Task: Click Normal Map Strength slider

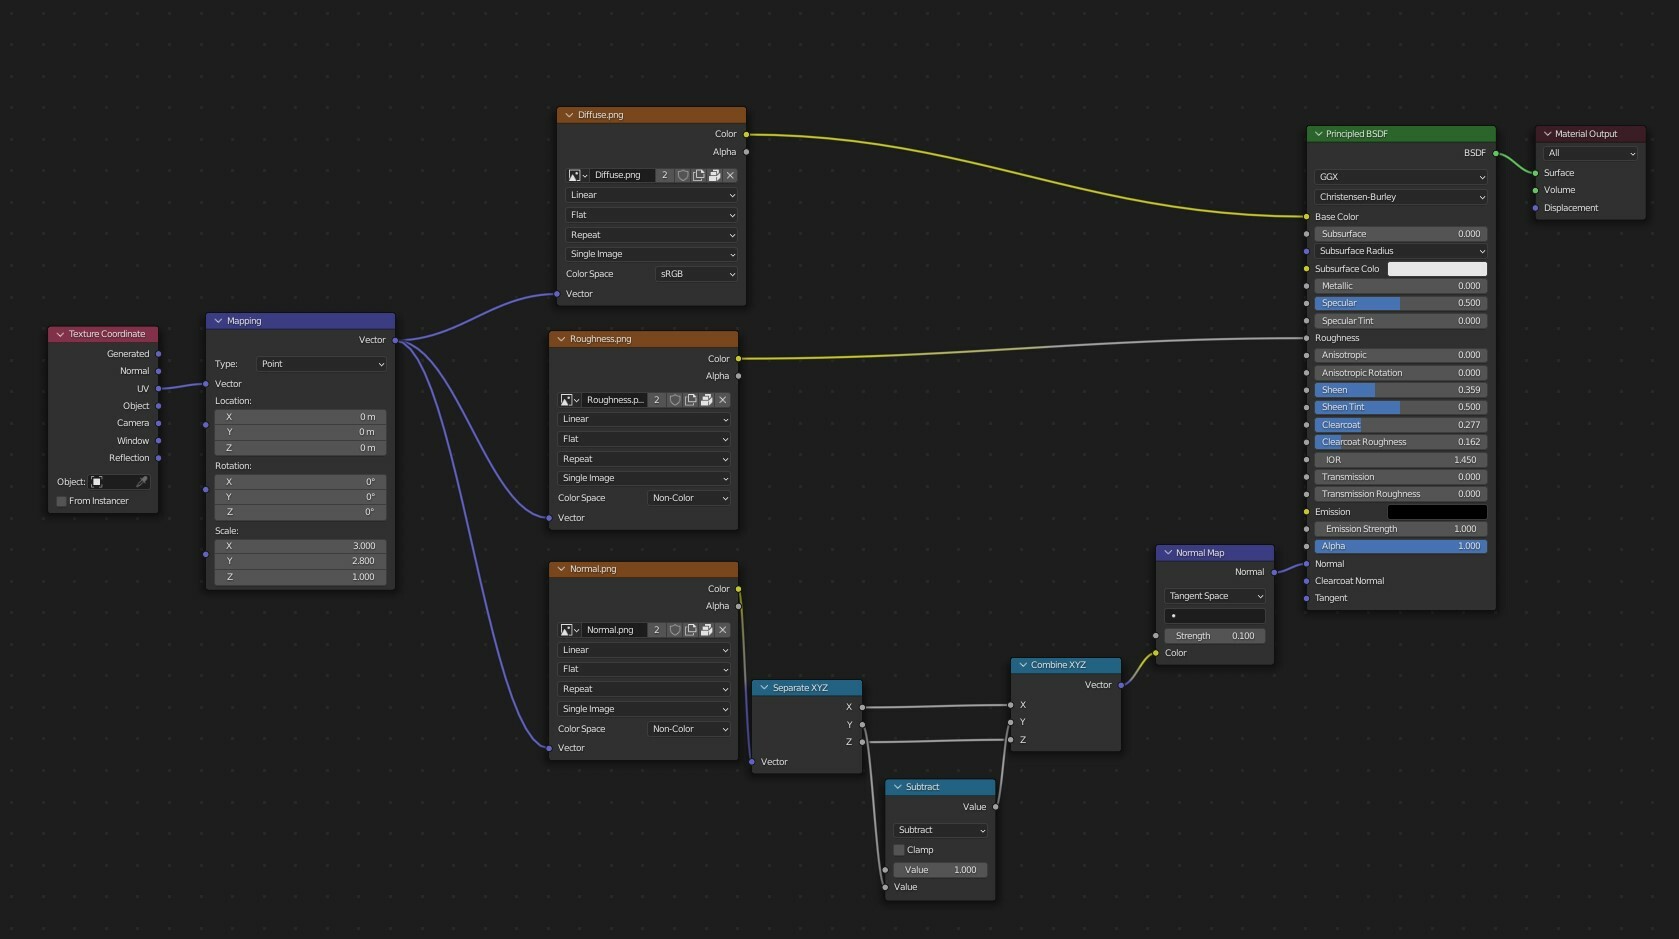Action: (x=1215, y=636)
